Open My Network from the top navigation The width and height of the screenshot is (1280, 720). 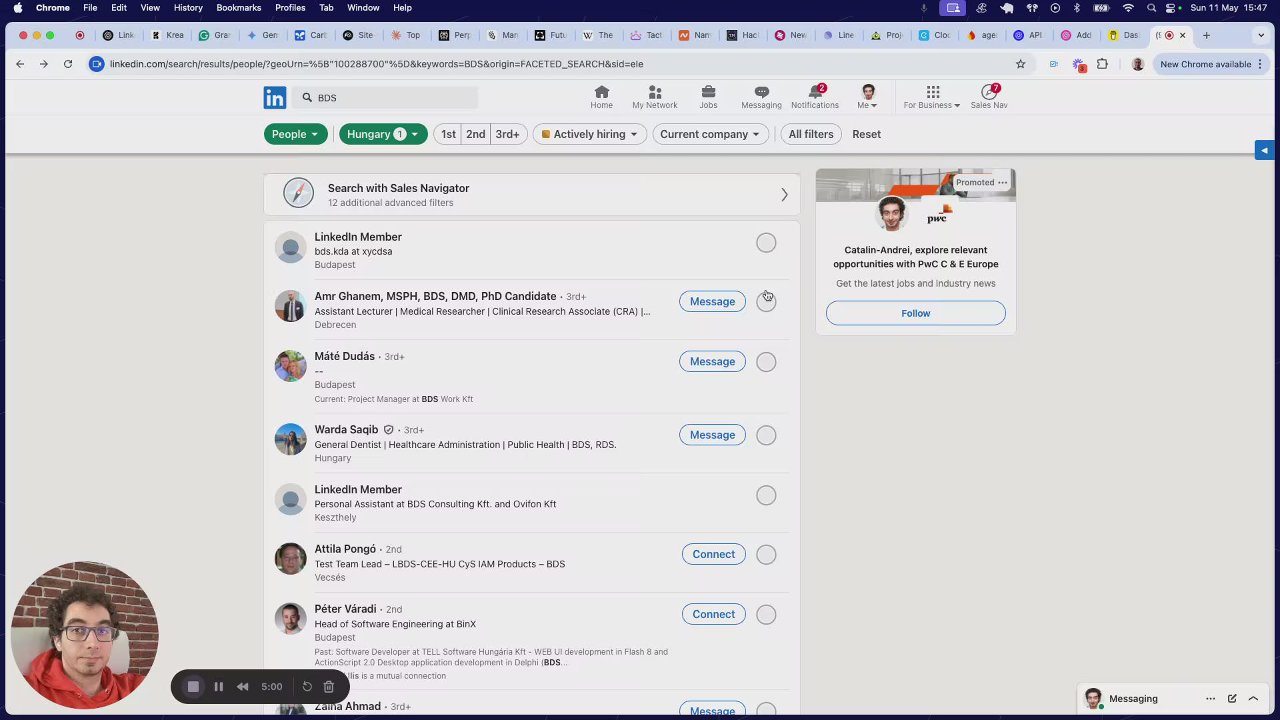[654, 97]
